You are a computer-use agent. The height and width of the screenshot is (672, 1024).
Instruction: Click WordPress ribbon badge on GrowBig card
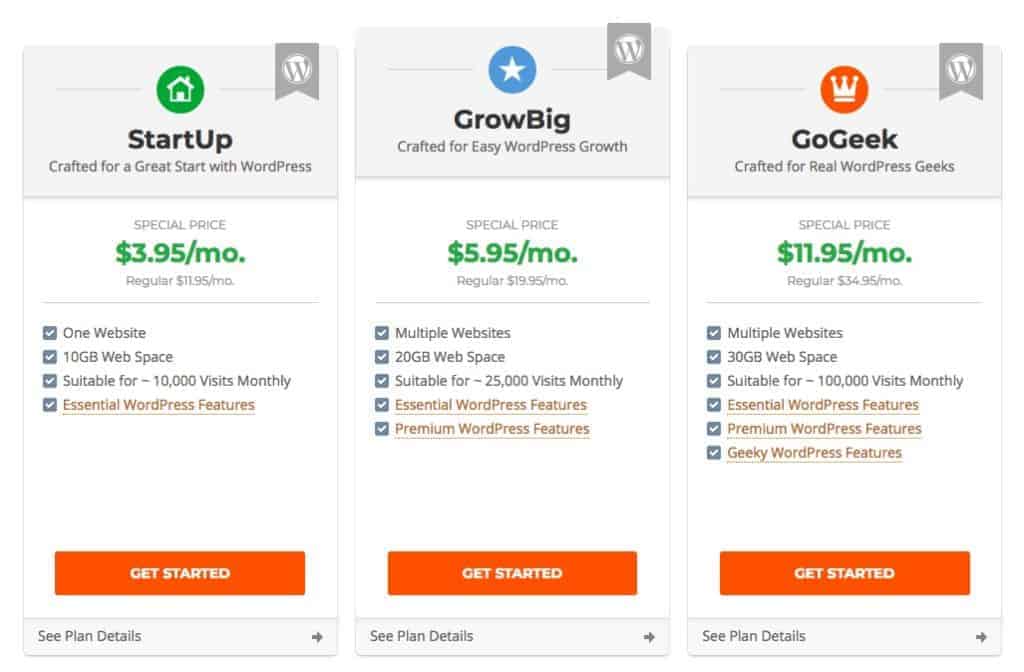click(629, 51)
